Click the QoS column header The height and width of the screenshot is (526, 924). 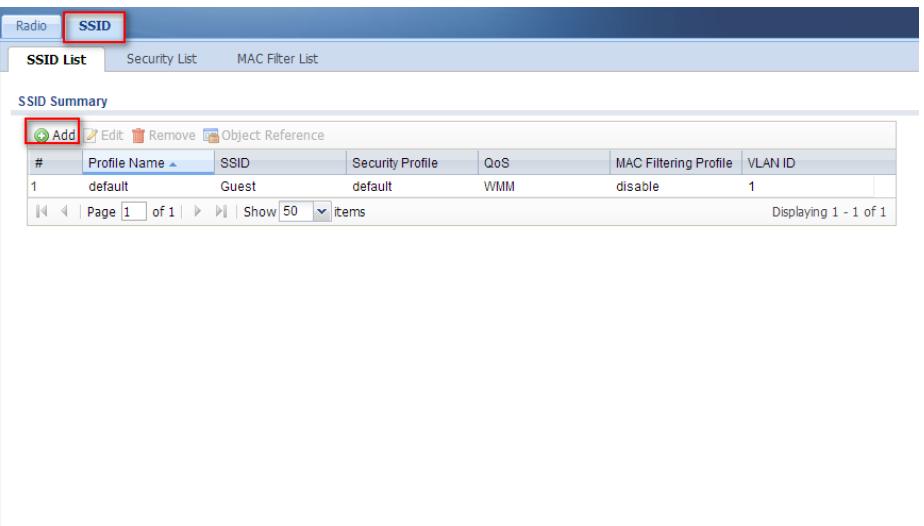[544, 163]
